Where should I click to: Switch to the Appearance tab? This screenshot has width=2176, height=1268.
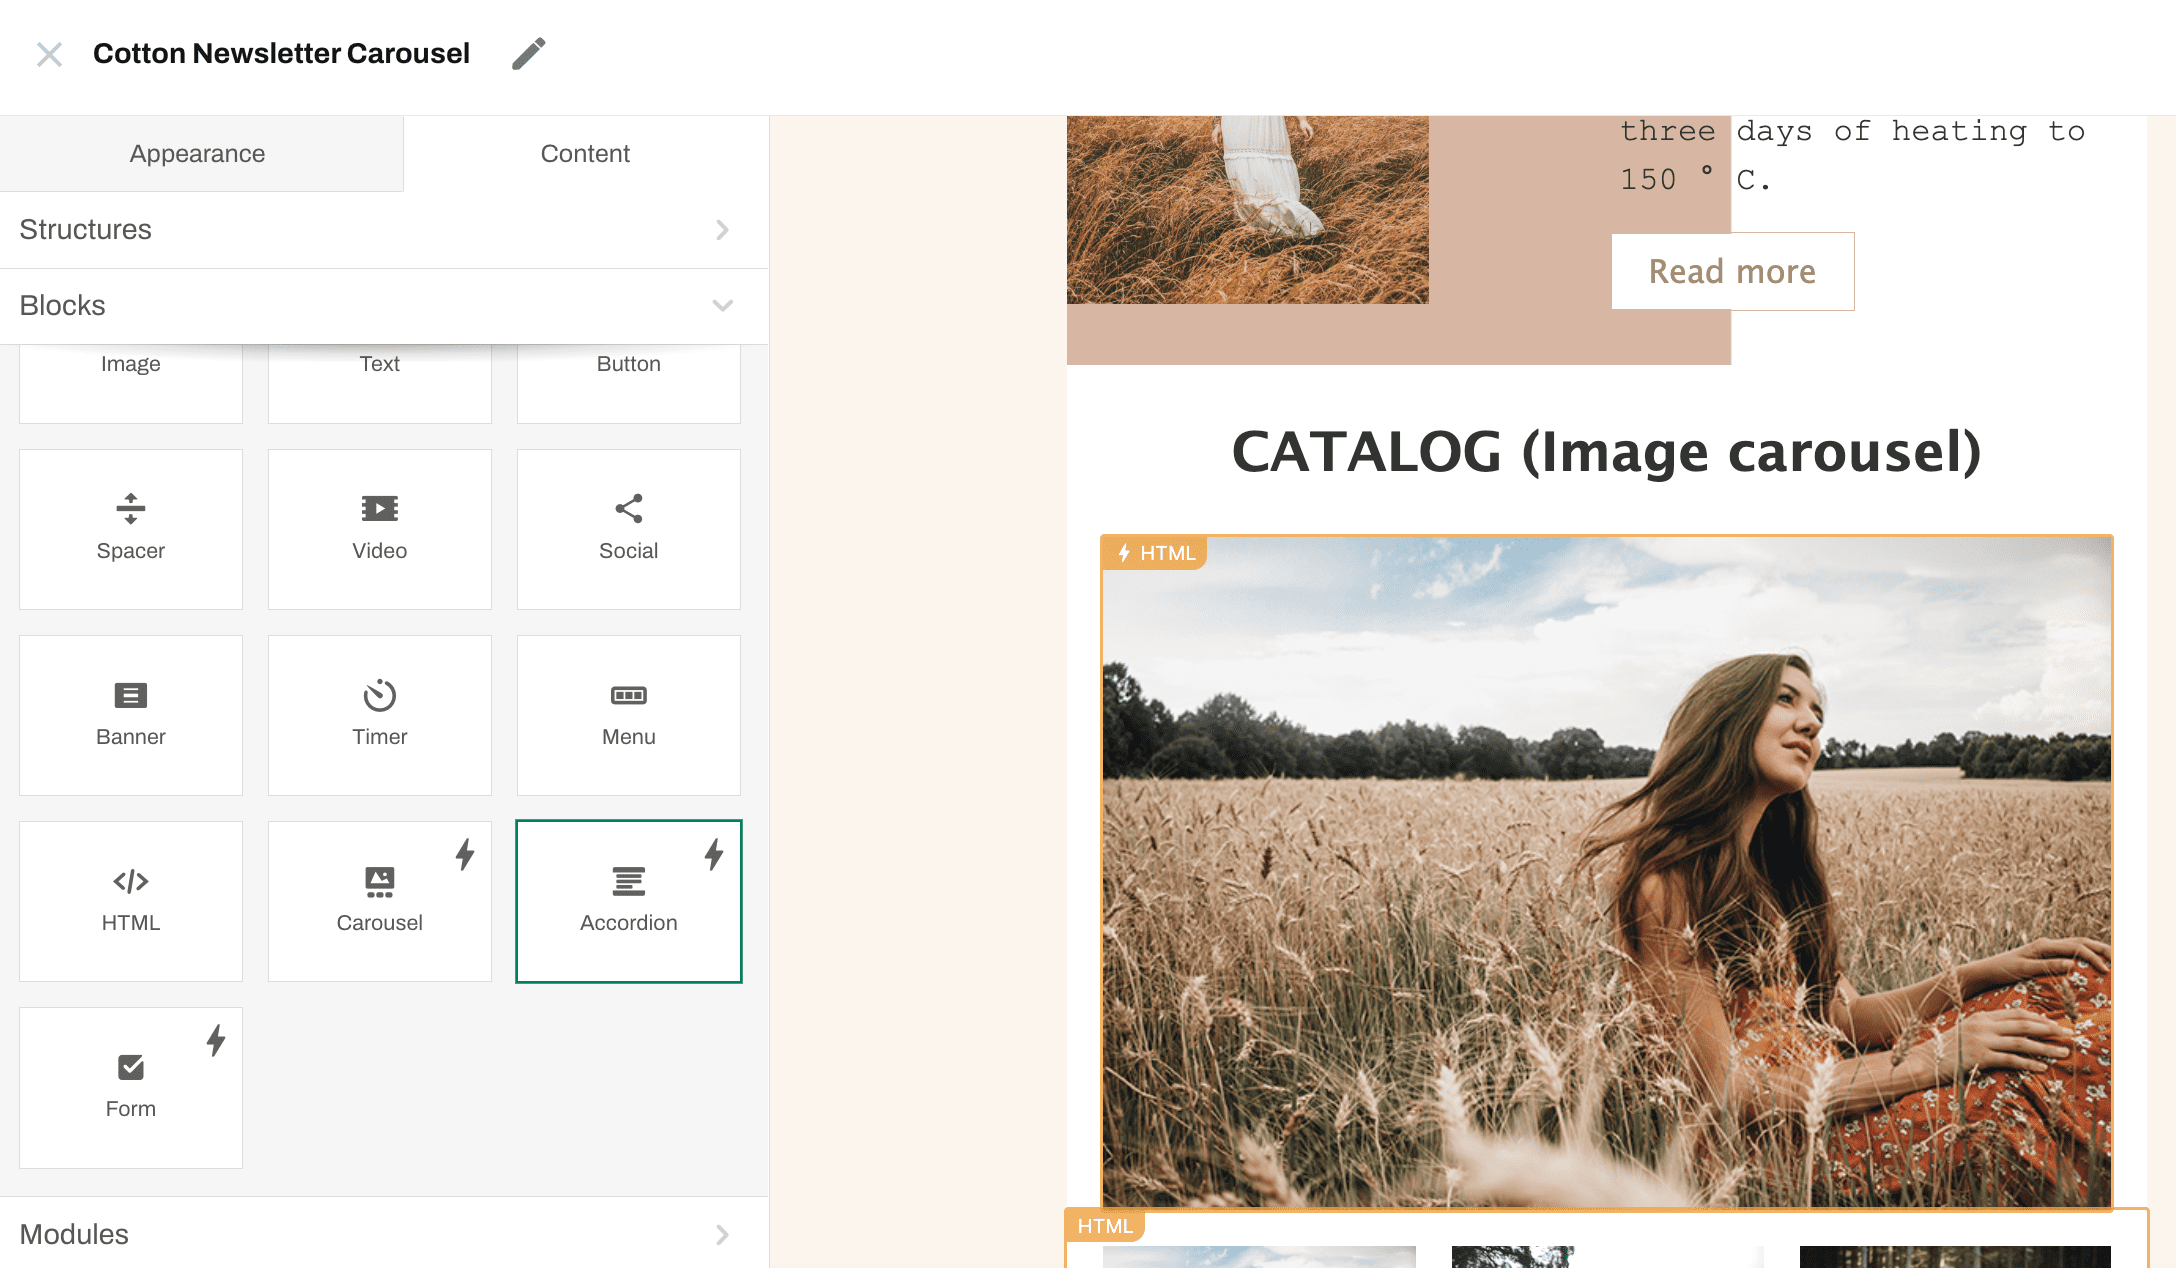tap(198, 154)
